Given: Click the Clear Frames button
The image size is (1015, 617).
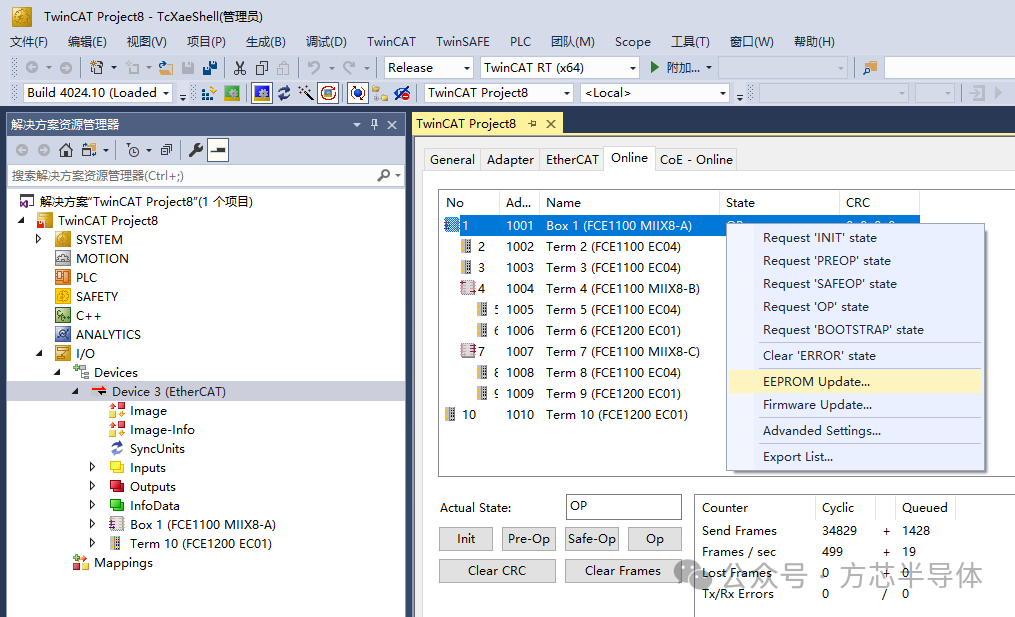Looking at the screenshot, I should 623,570.
